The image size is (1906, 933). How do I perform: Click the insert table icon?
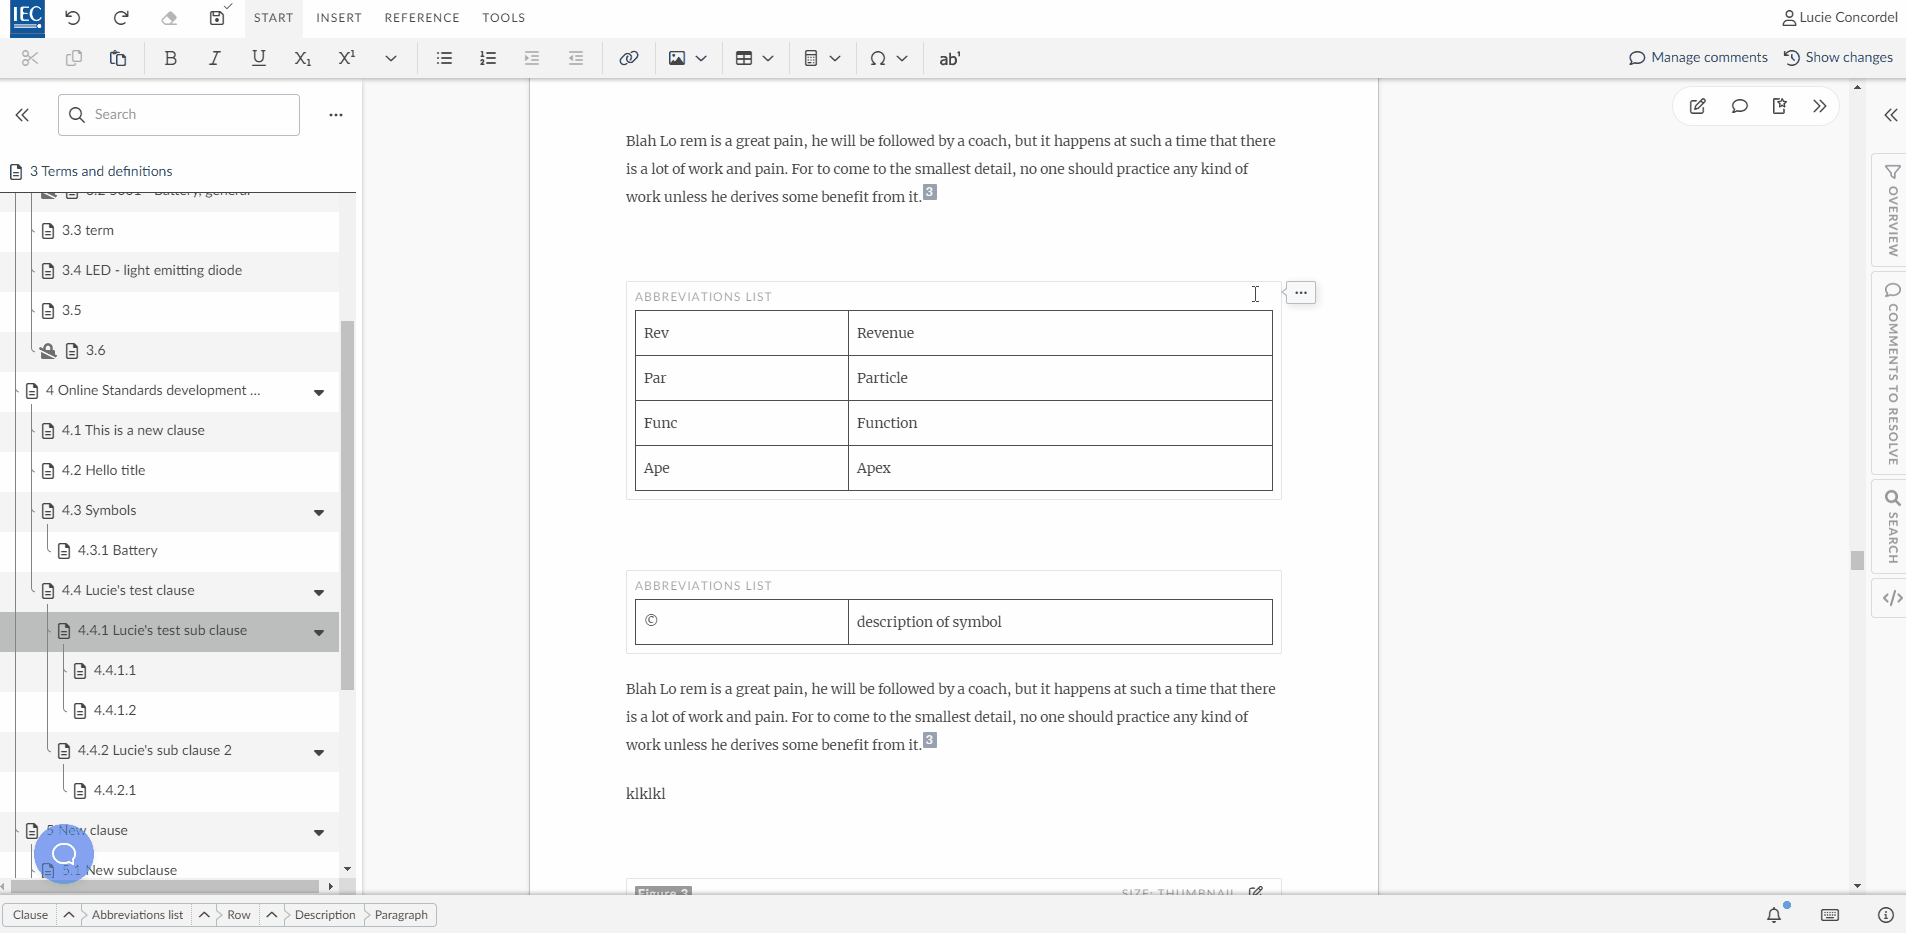pos(744,58)
